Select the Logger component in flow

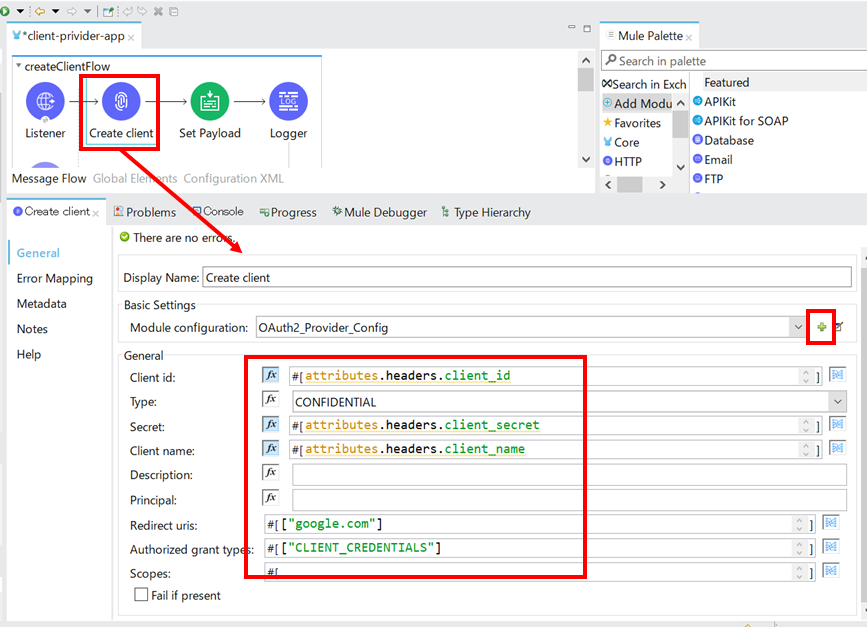[x=288, y=101]
